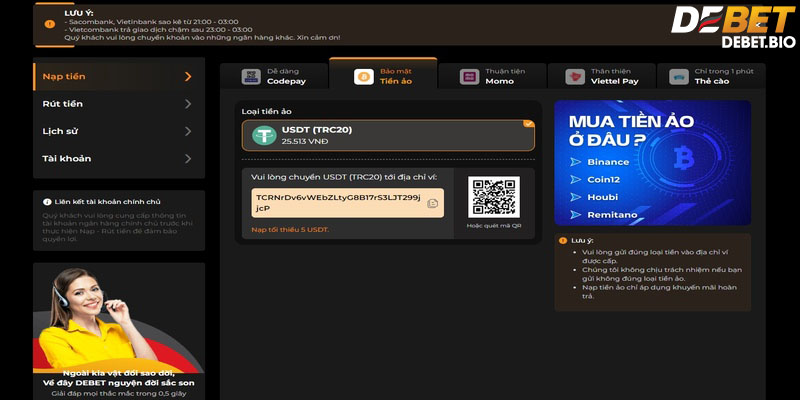The height and width of the screenshot is (400, 800).
Task: Switch to the Codepay tab
Action: (274, 76)
